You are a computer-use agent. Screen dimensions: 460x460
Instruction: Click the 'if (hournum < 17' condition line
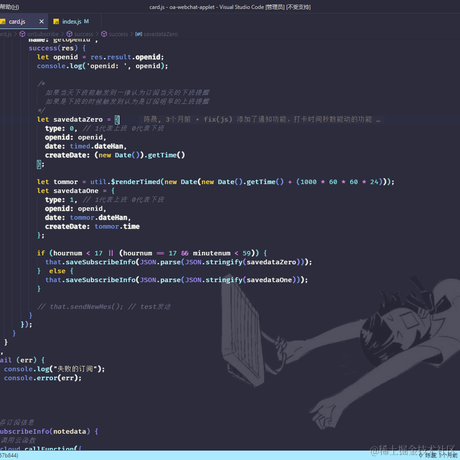[x=152, y=253]
